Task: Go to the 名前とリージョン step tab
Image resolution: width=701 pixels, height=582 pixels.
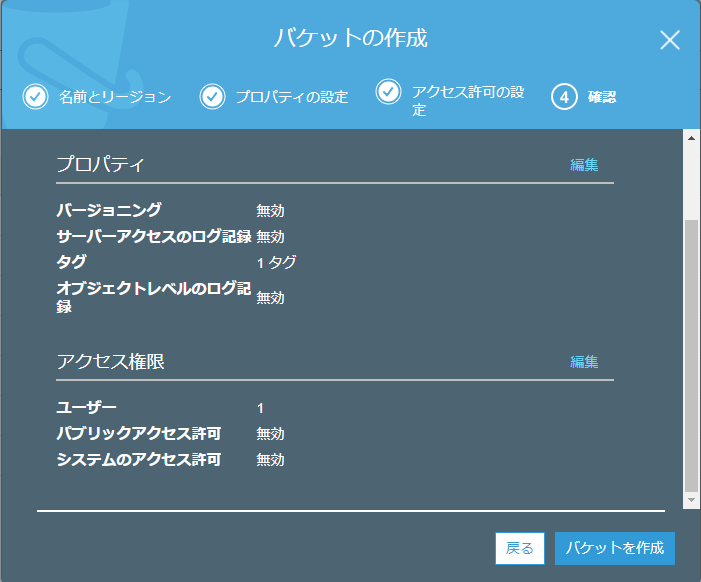Action: pos(115,97)
